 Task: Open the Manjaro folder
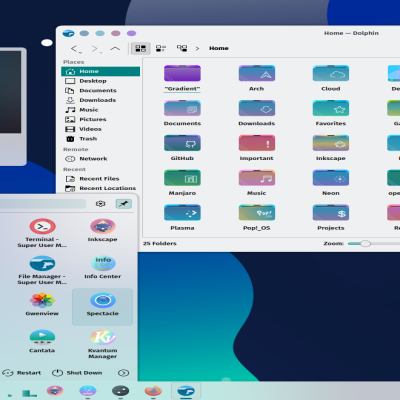tap(182, 178)
